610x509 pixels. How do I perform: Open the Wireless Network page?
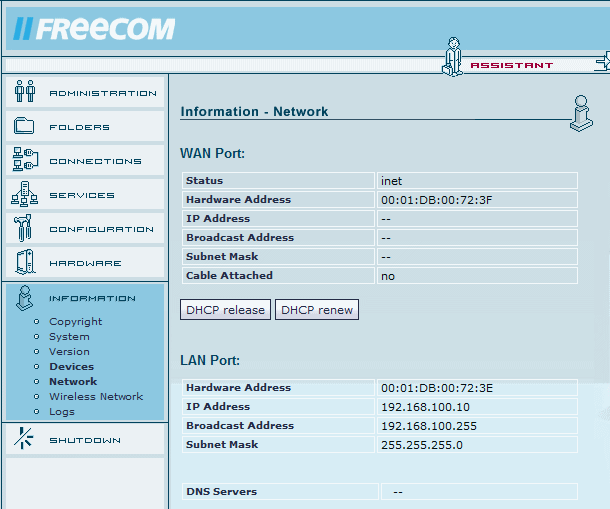[96, 397]
